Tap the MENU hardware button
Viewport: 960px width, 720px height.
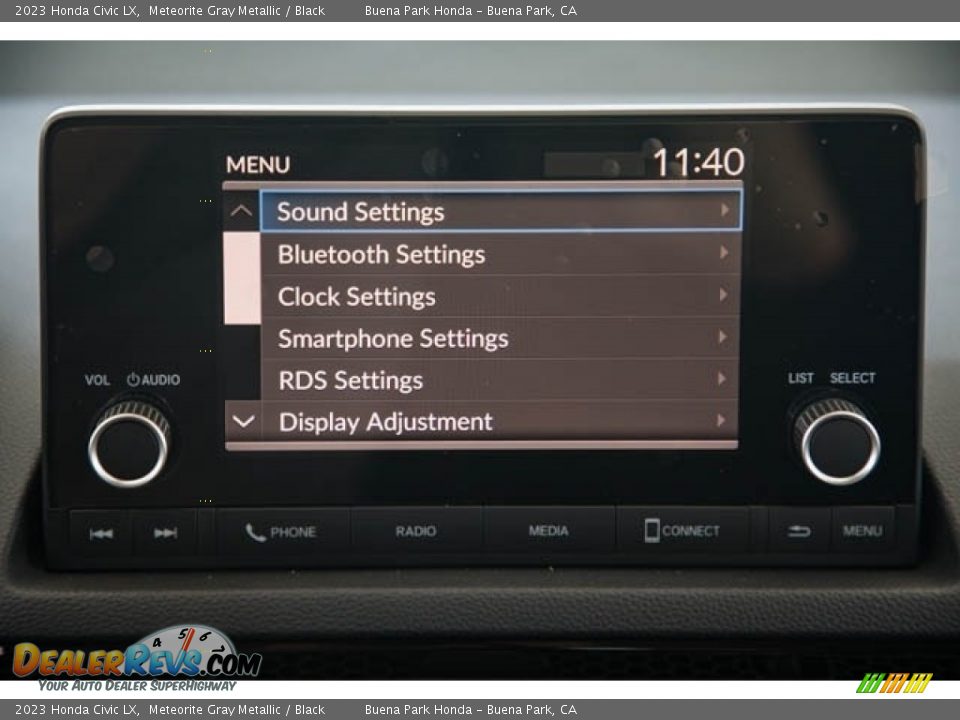[862, 530]
